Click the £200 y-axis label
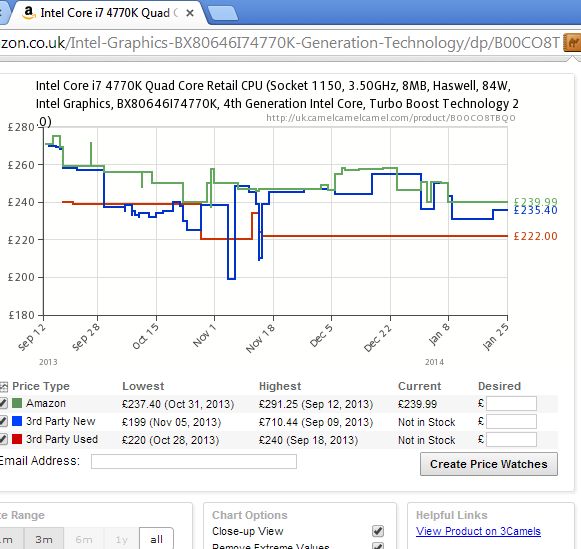Viewport: 581px width, 549px height. 21,277
